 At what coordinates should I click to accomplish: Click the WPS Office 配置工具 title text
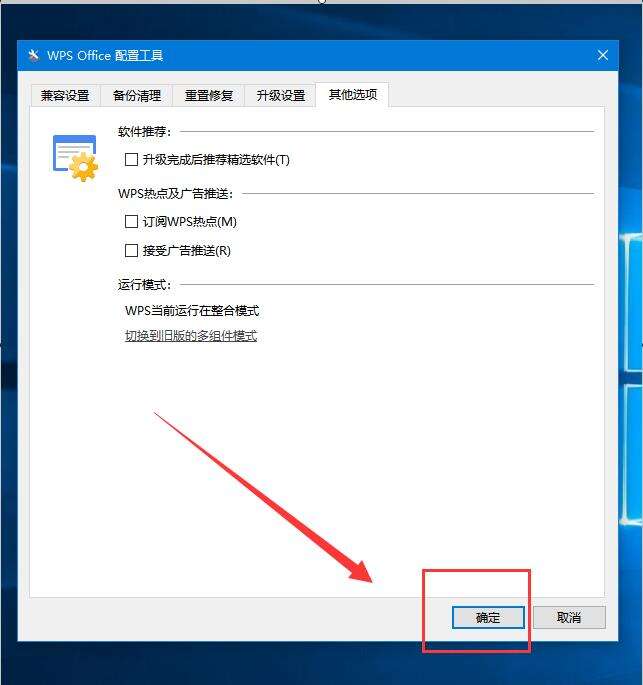click(x=105, y=55)
